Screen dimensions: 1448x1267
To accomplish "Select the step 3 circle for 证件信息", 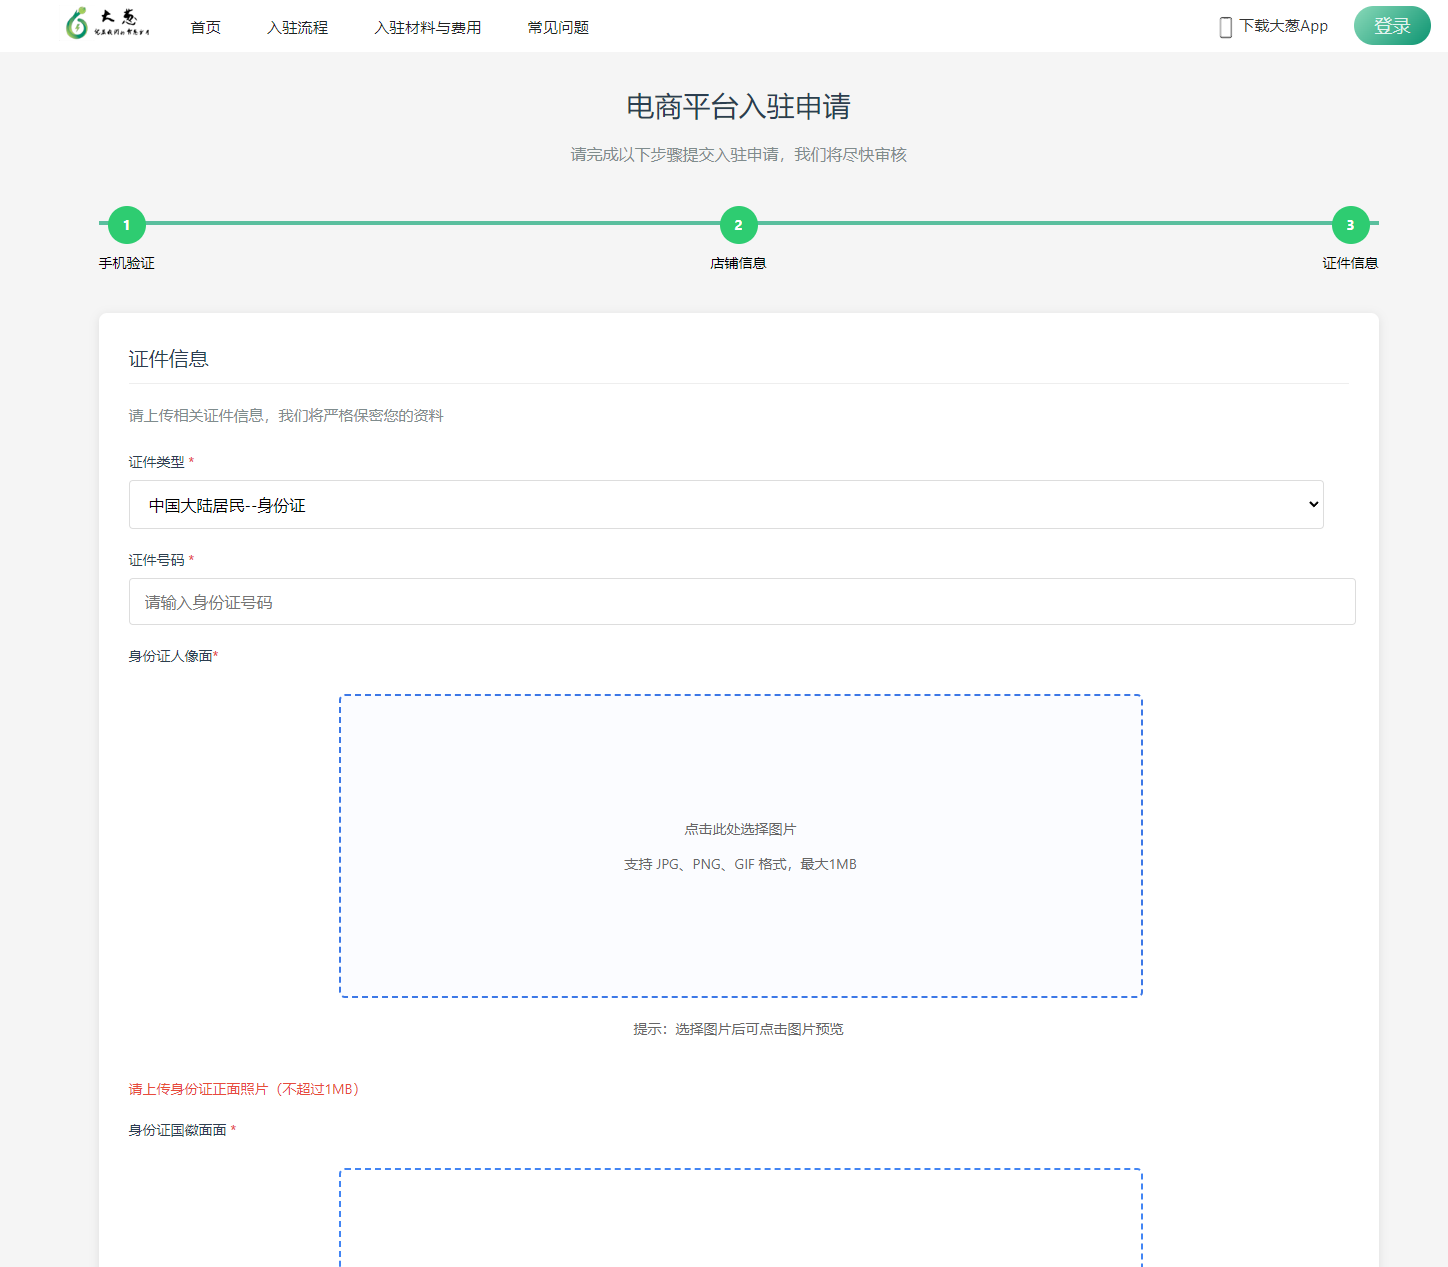I will [x=1350, y=225].
